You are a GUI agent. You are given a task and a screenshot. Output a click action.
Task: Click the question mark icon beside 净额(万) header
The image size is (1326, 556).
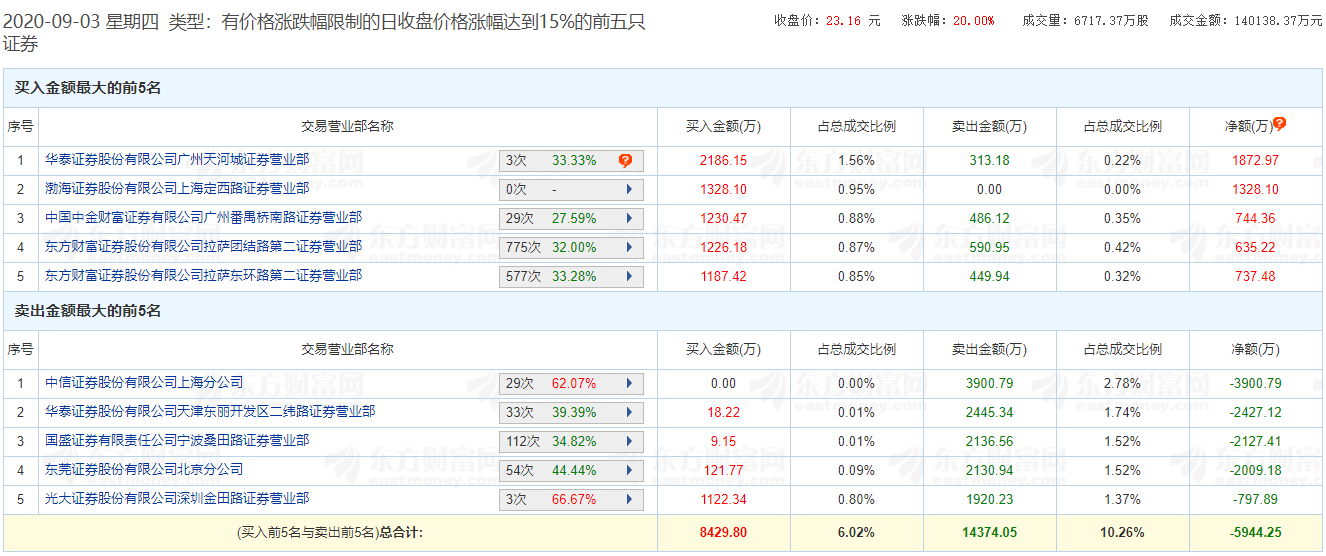(x=1279, y=124)
